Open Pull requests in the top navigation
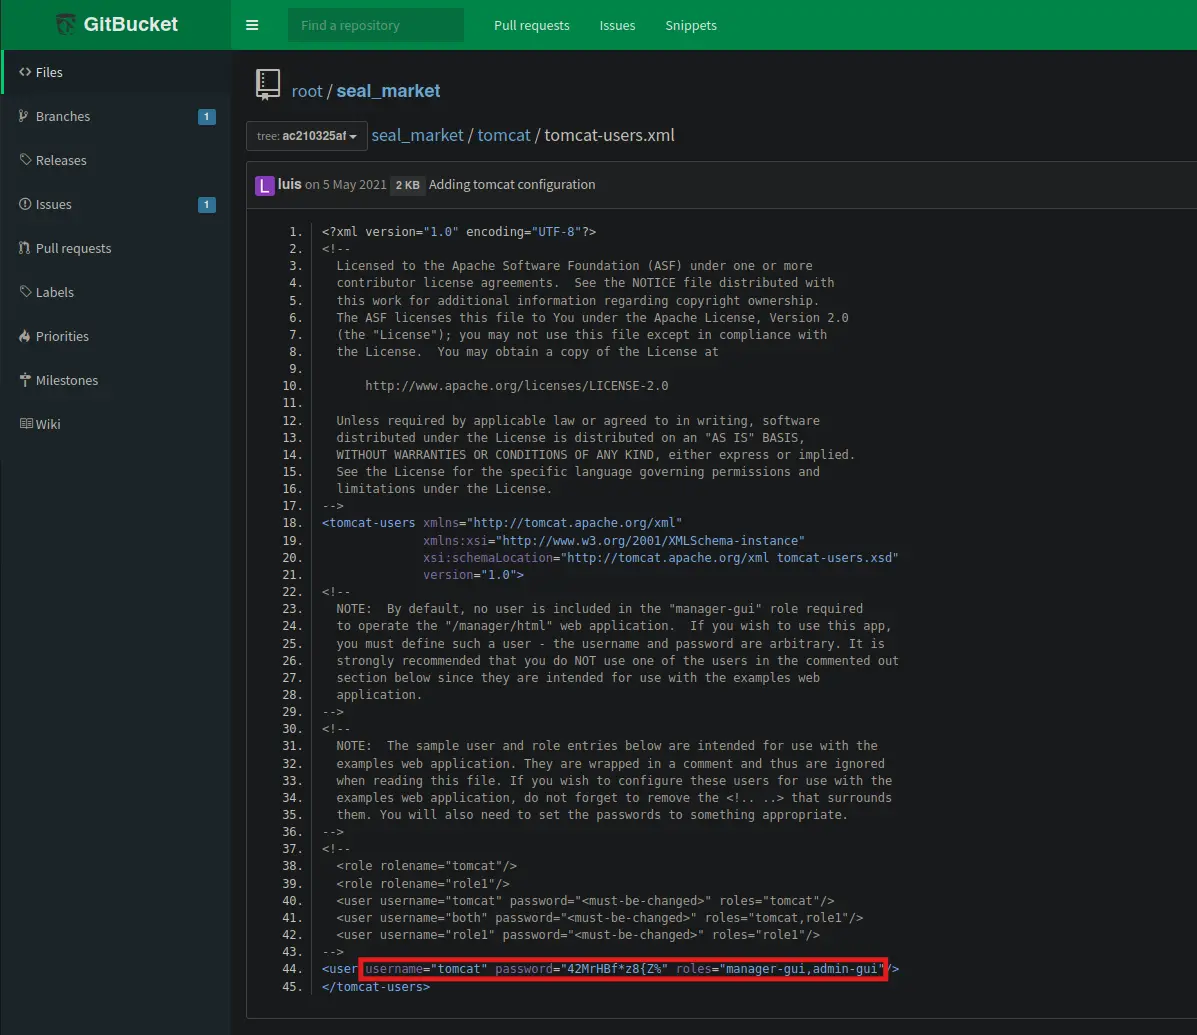1197x1035 pixels. (x=531, y=25)
